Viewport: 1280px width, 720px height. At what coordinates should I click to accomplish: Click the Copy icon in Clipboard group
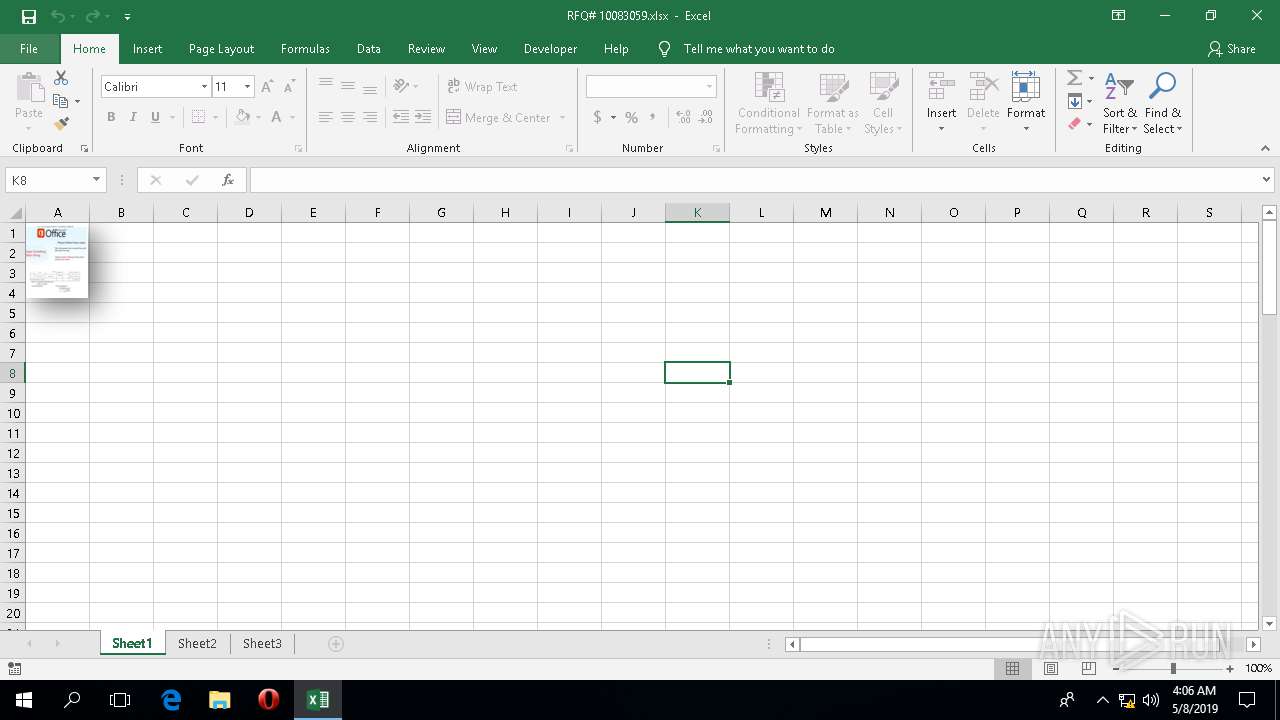[x=61, y=101]
